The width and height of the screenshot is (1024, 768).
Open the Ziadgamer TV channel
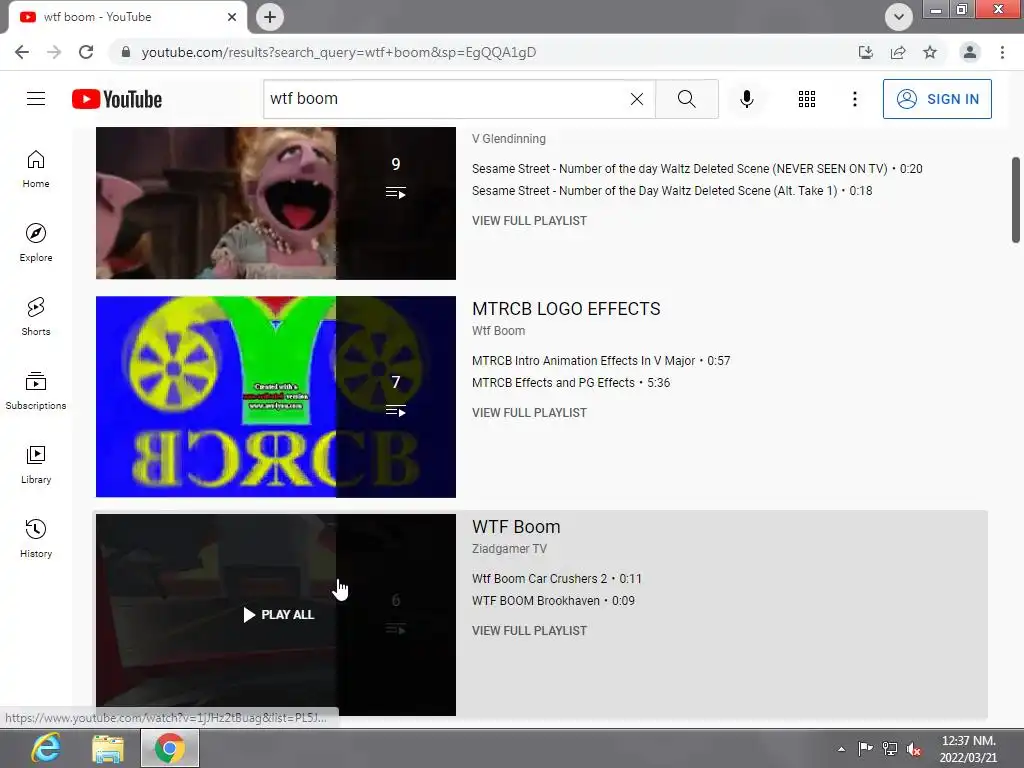(x=509, y=549)
